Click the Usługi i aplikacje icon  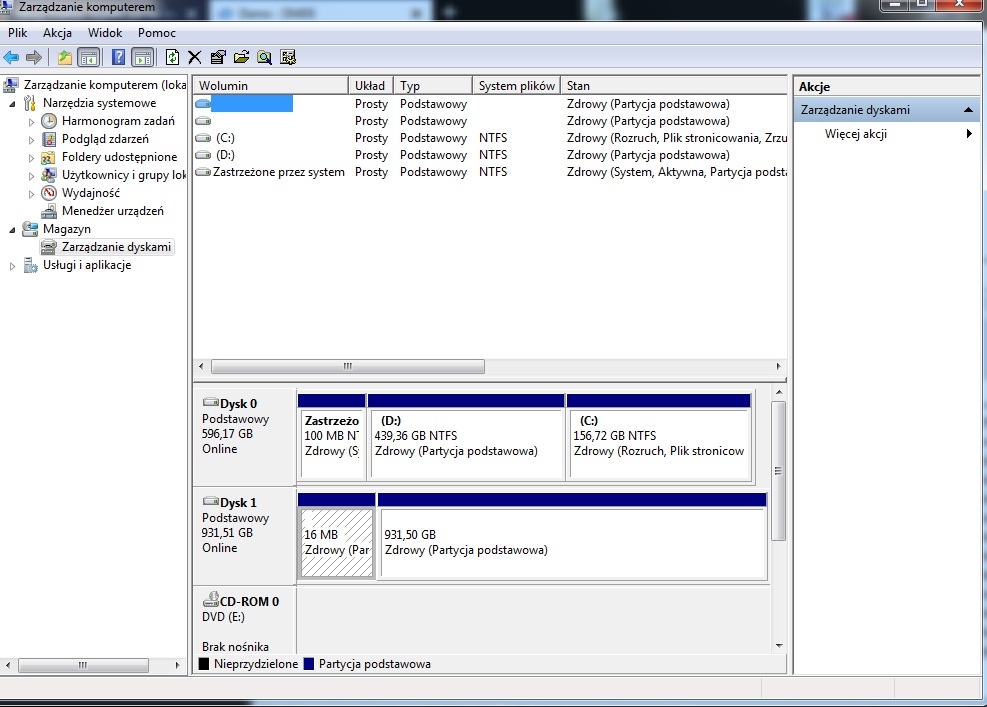30,265
